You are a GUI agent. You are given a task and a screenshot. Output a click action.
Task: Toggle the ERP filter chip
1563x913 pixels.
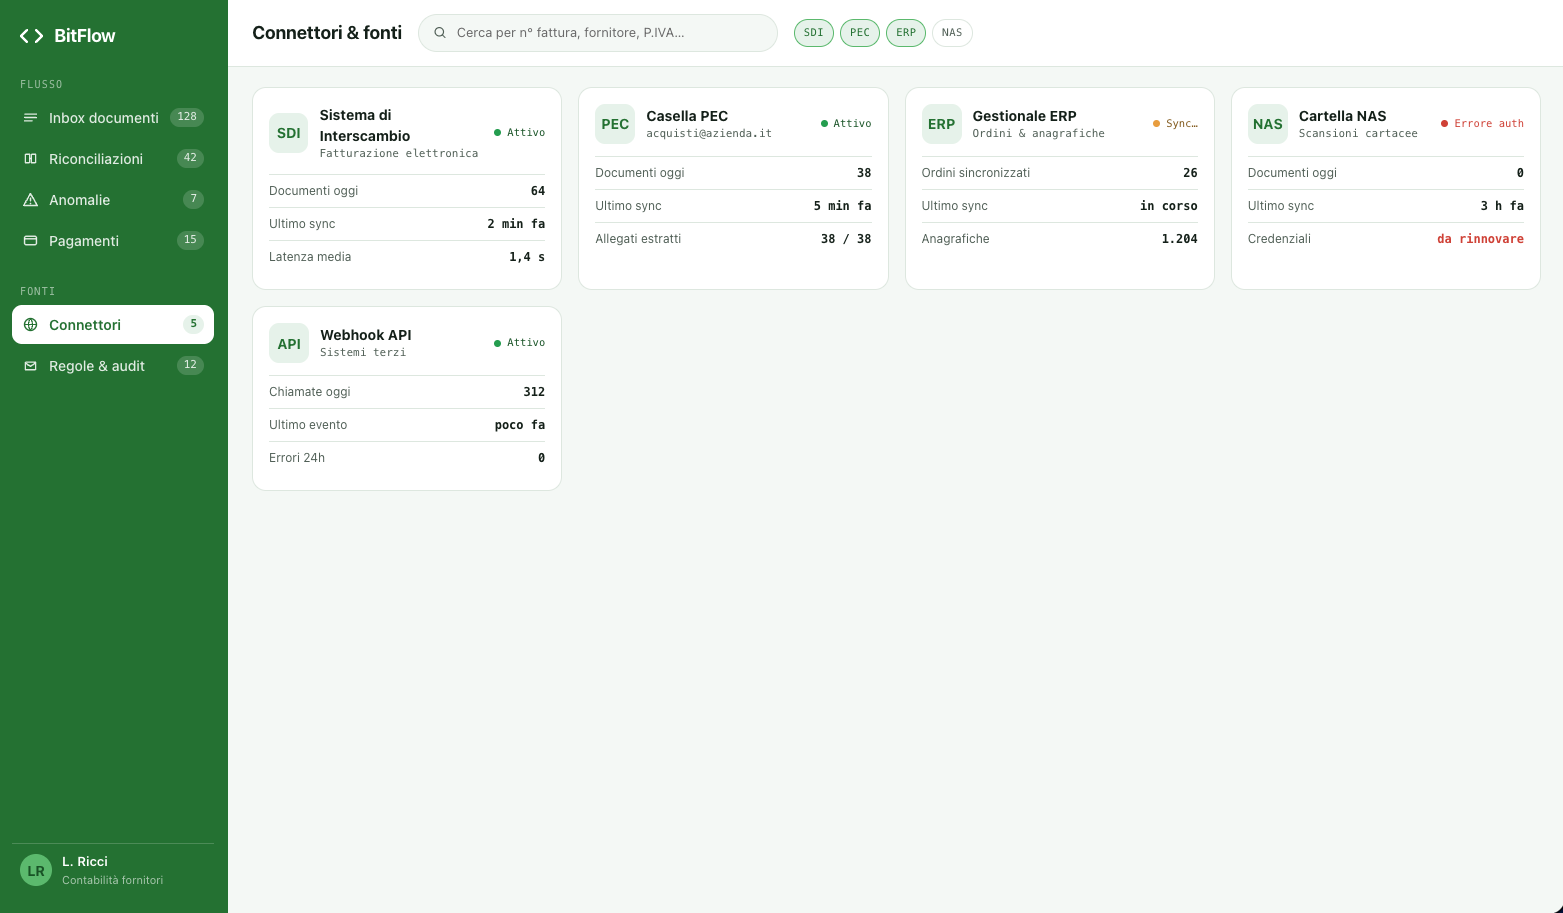coord(906,33)
